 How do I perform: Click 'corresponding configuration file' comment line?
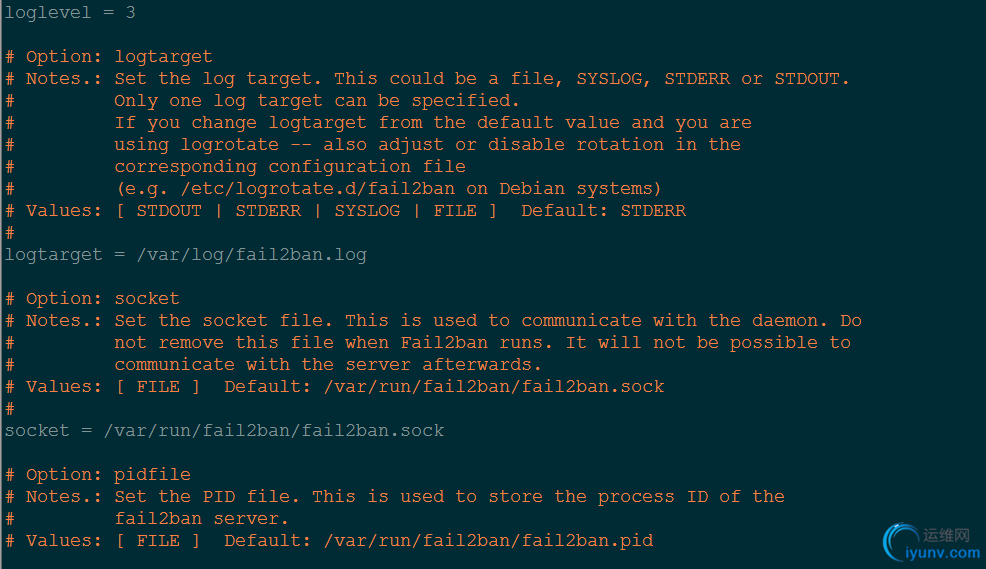tap(290, 167)
